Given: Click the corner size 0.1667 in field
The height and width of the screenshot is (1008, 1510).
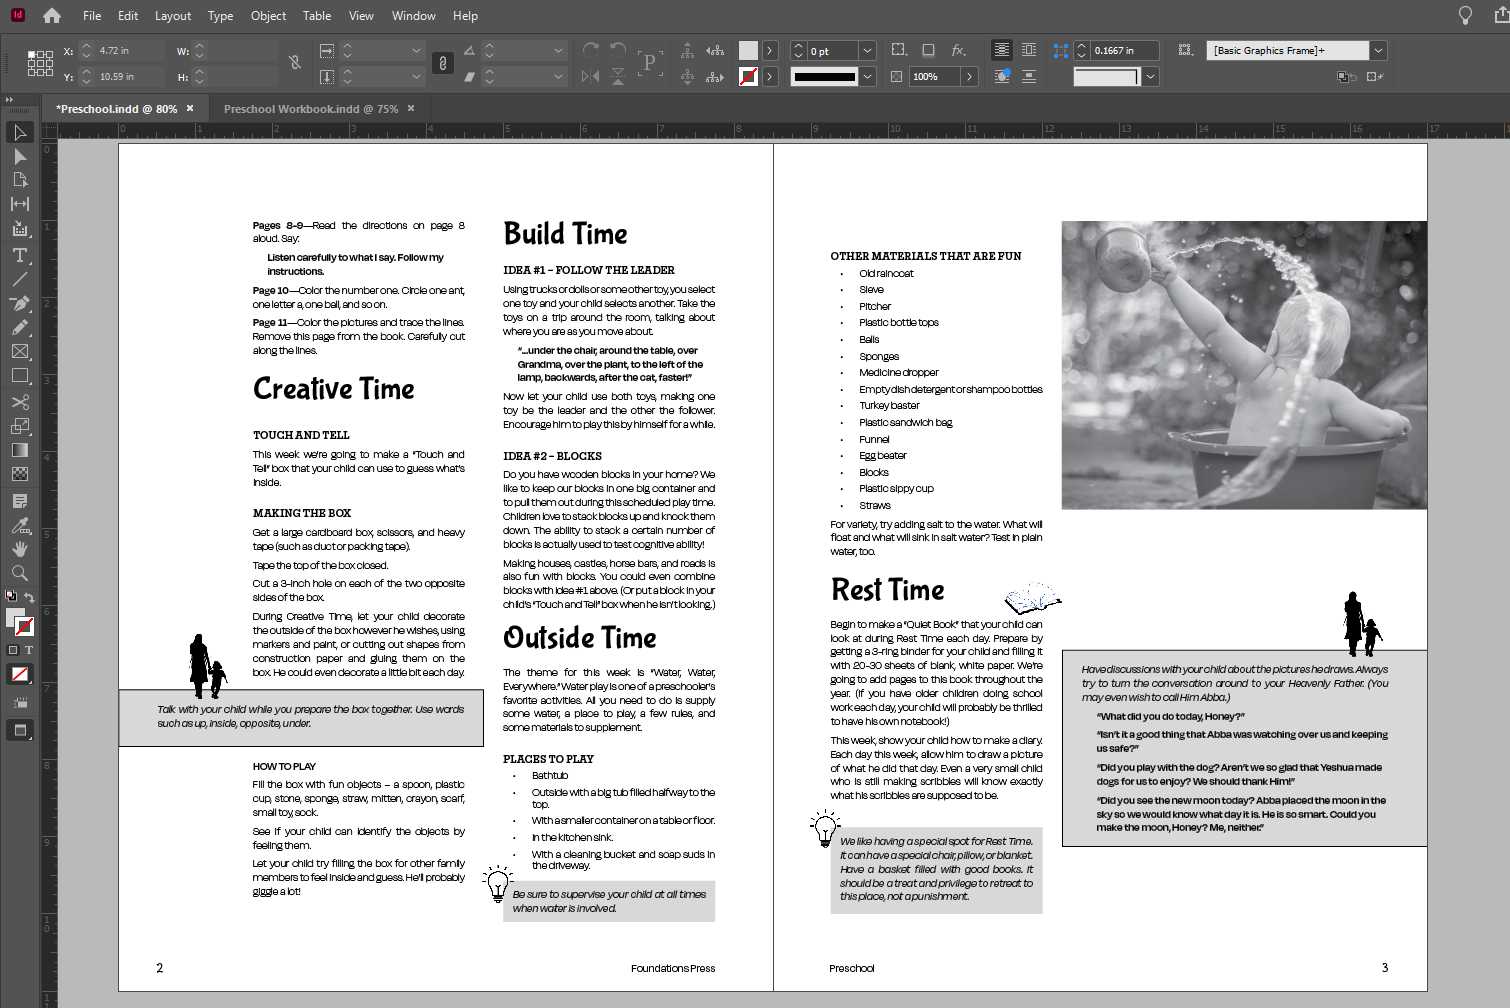Looking at the screenshot, I should pos(1124,50).
